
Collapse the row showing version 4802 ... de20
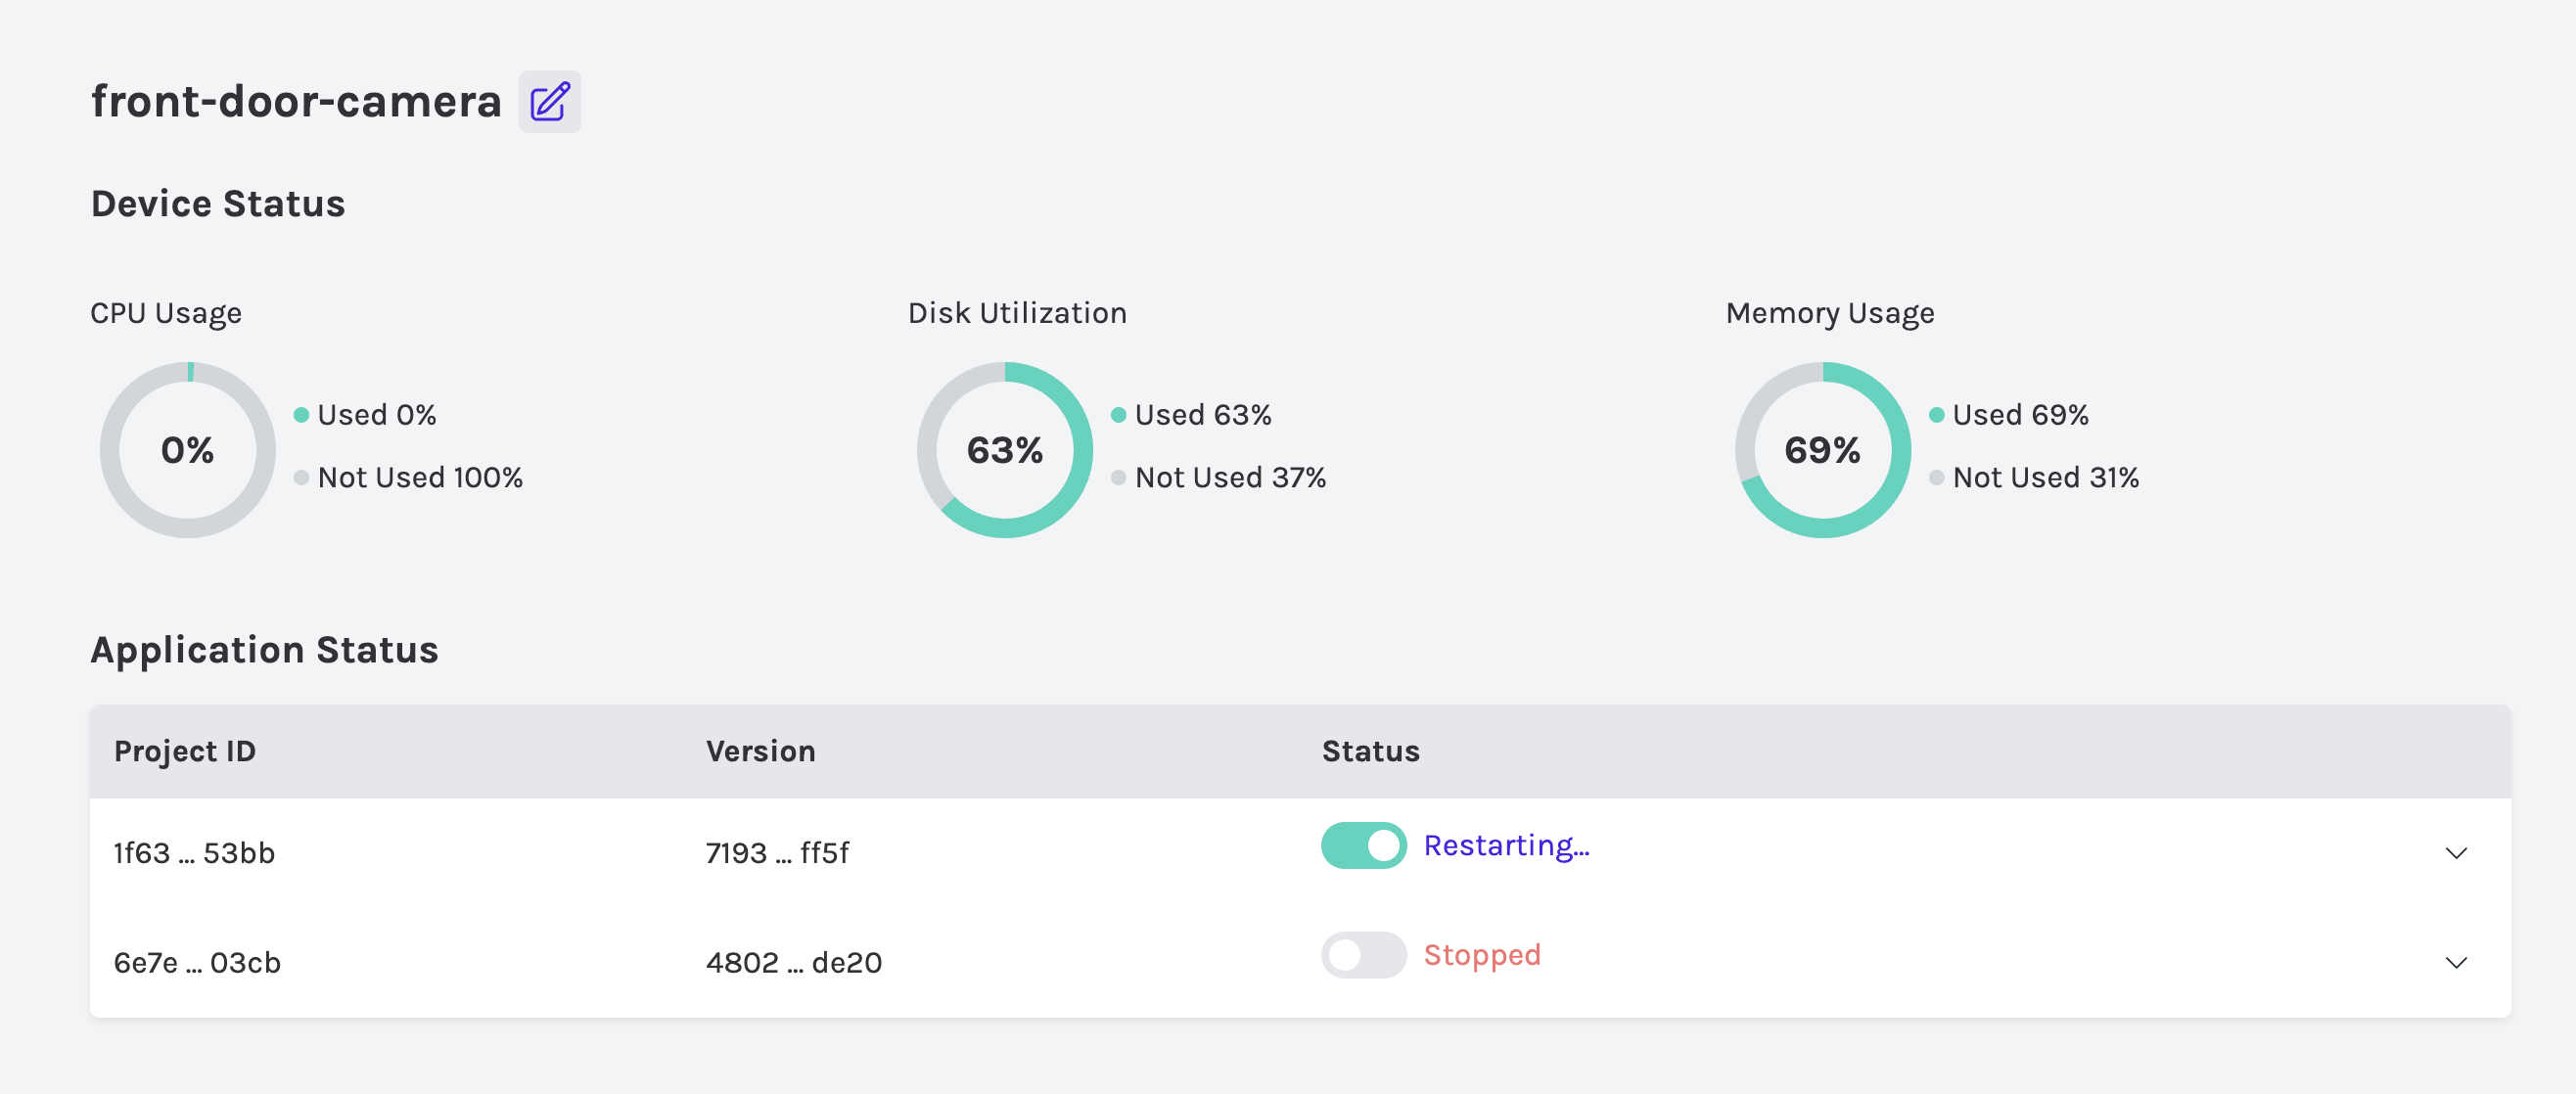point(2457,963)
